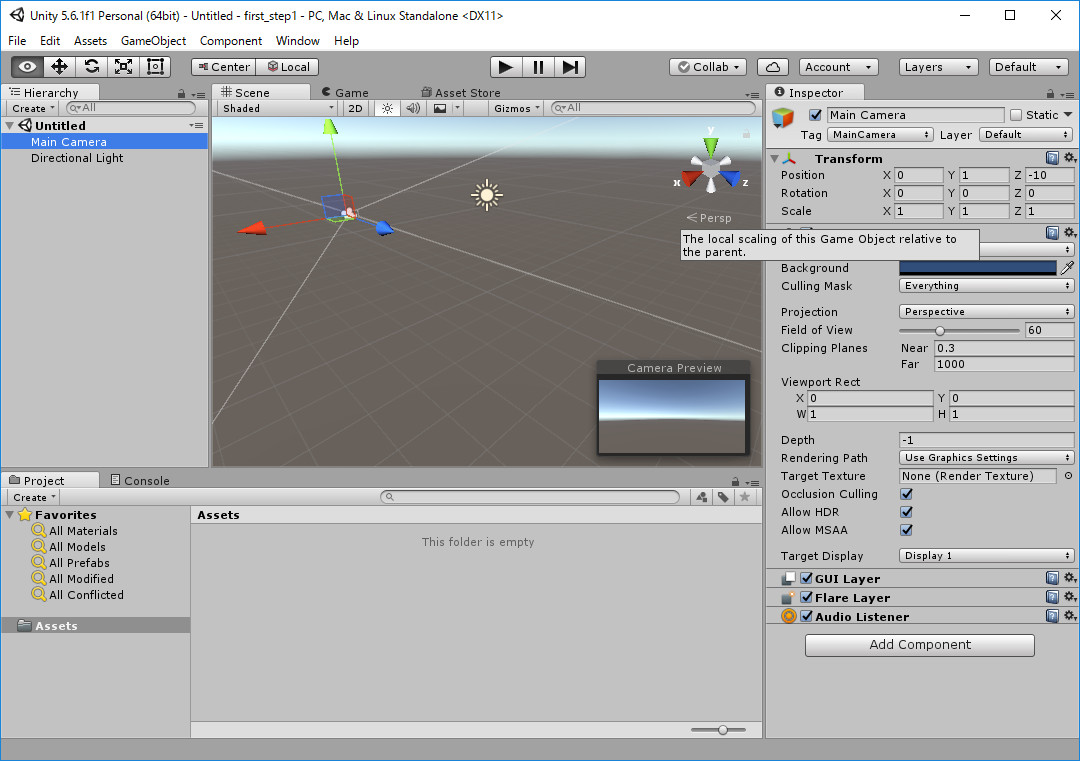This screenshot has width=1080, height=761.
Task: Disable the Allow HDR checkbox
Action: (907, 512)
